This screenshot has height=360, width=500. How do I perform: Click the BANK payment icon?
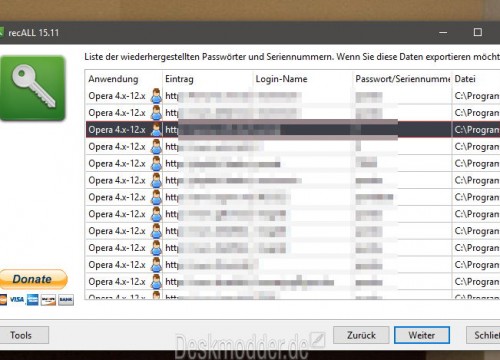66,300
